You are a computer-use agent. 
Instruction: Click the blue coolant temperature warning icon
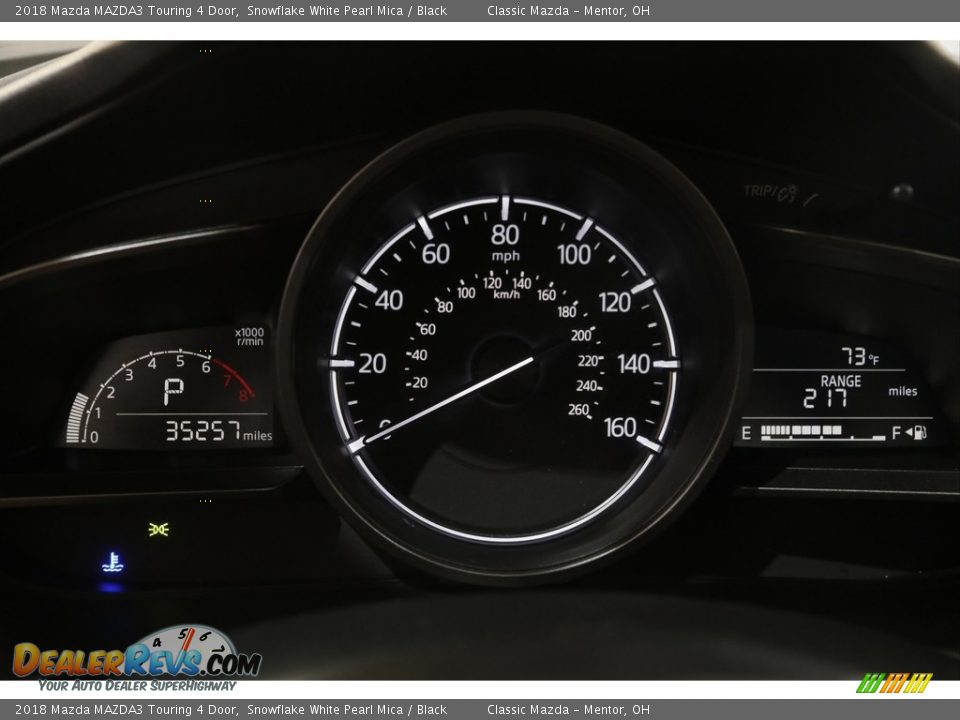[x=113, y=563]
